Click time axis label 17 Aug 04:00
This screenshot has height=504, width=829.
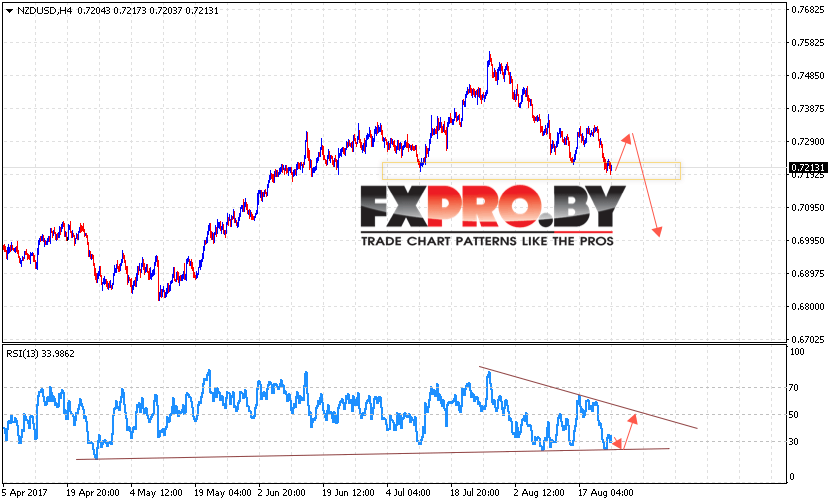pyautogui.click(x=605, y=493)
